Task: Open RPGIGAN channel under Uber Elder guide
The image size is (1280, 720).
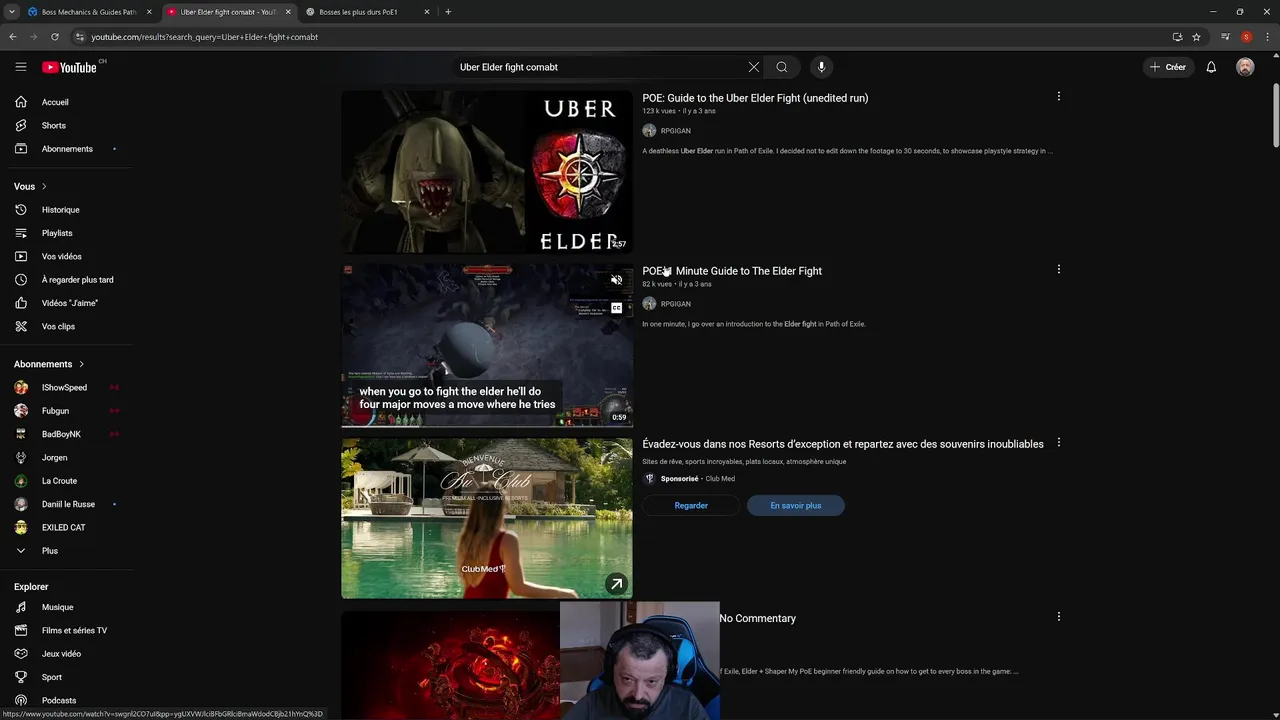Action: tap(675, 131)
